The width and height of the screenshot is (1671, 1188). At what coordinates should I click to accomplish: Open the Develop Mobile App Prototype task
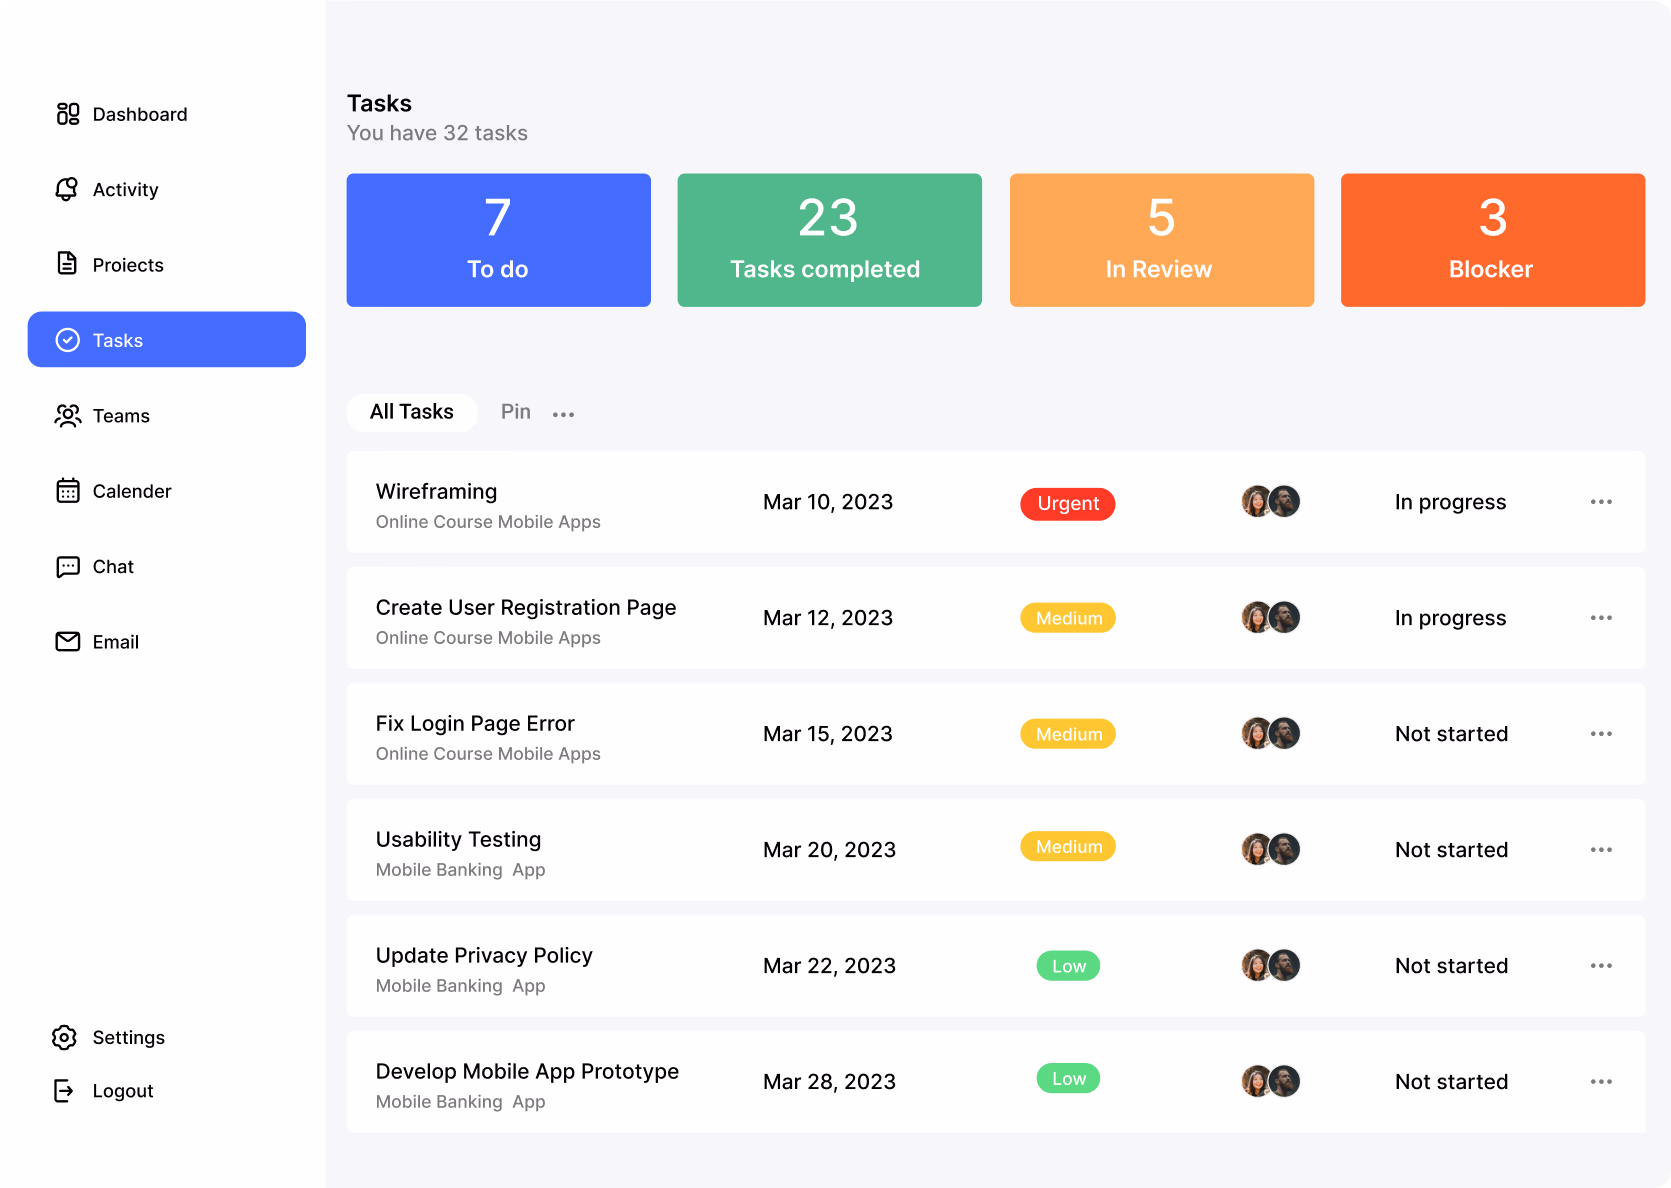pos(527,1072)
